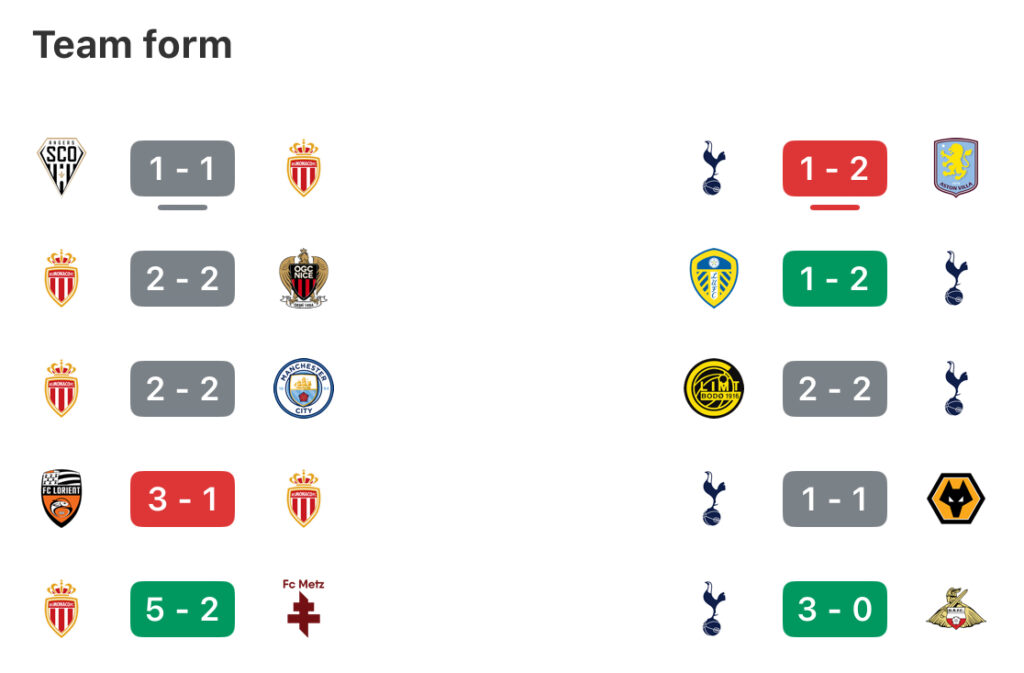Screen dimensions: 1024x673
Task: Select the Doncaster Rovers crest
Action: point(955,608)
